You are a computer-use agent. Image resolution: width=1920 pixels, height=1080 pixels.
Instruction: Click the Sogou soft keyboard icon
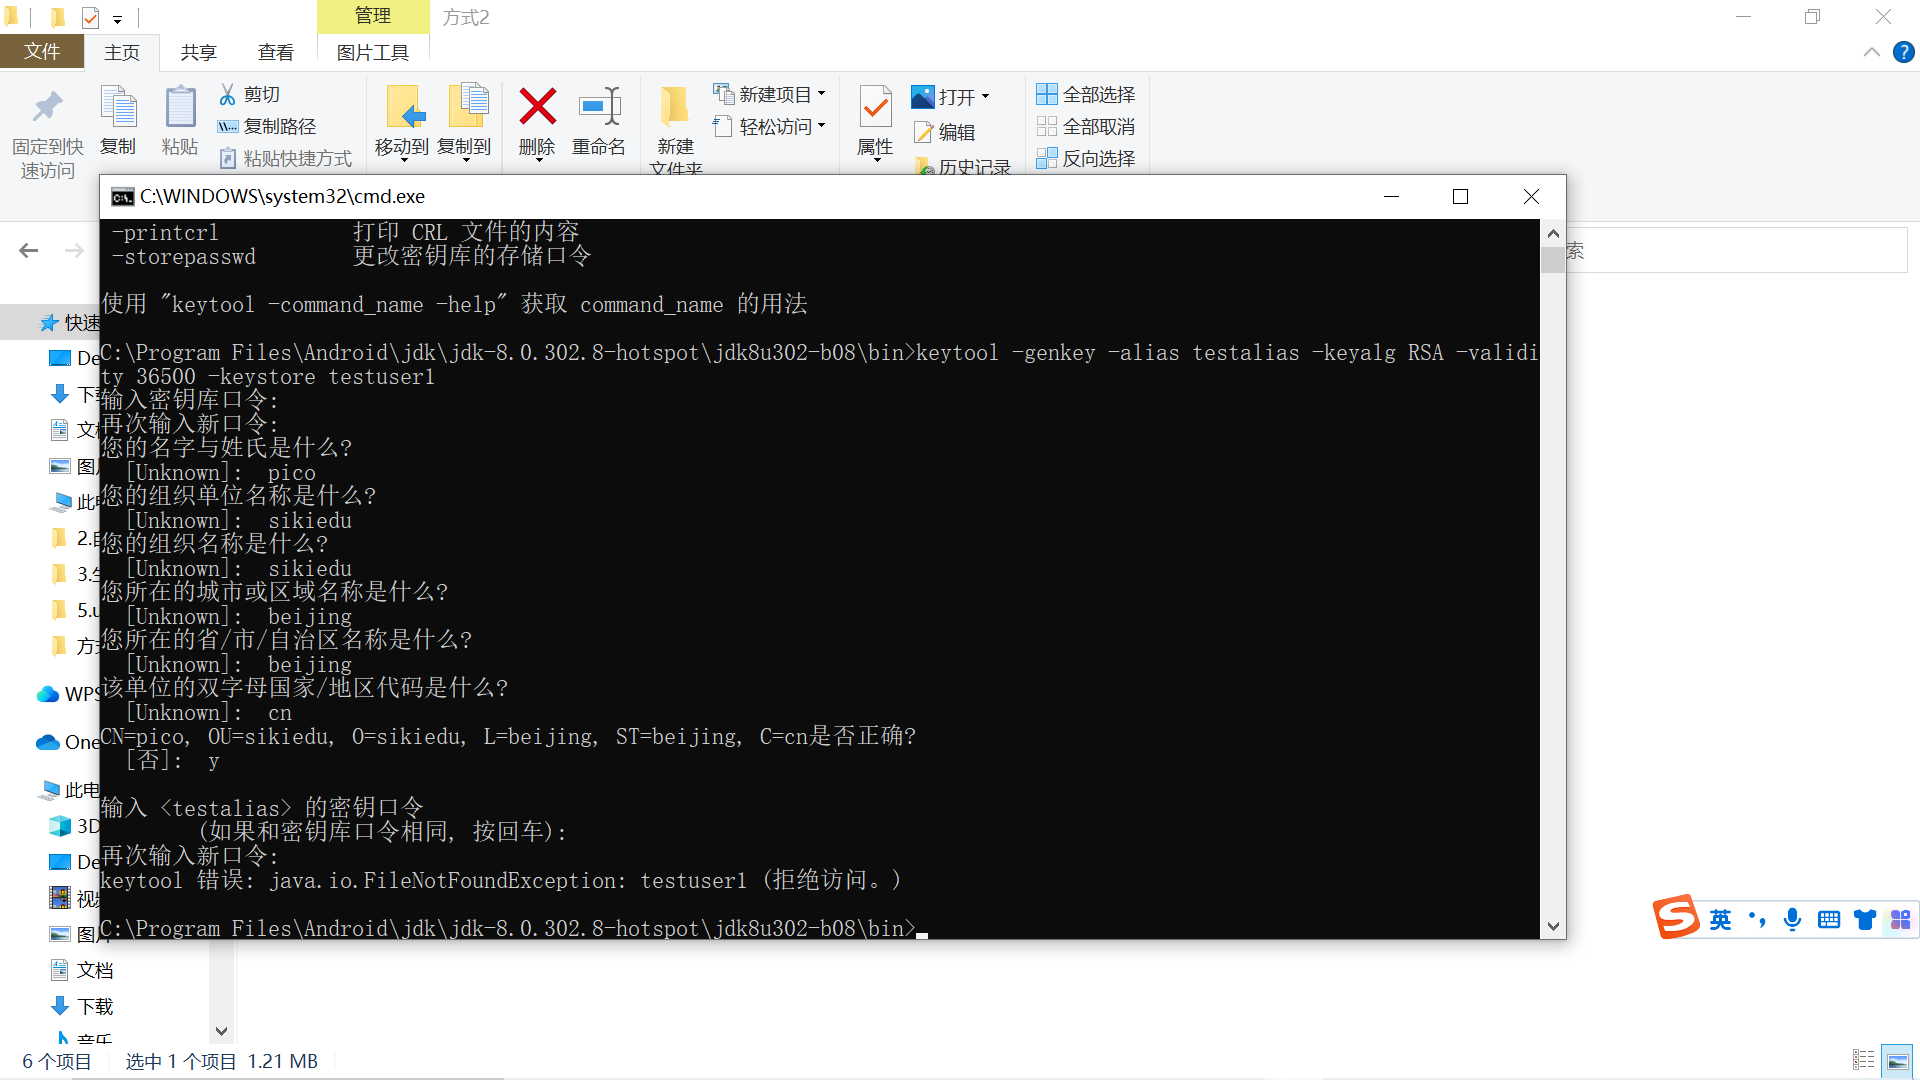1829,919
